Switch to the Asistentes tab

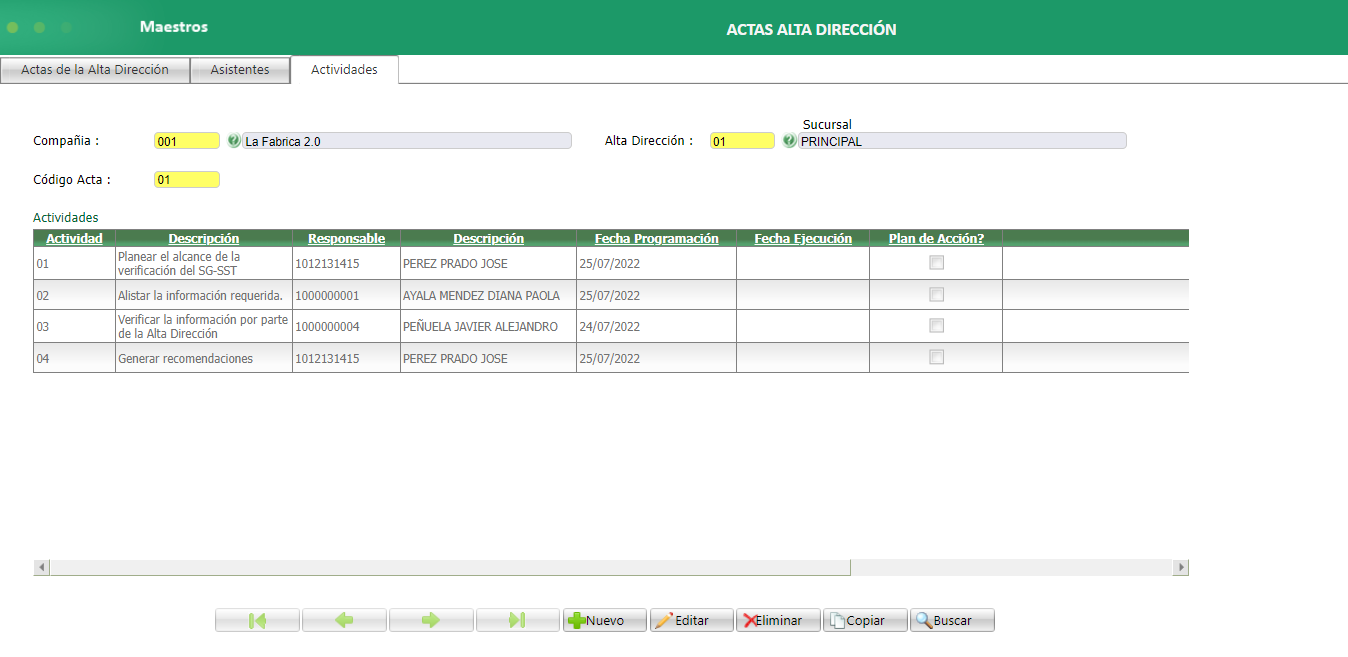point(240,70)
